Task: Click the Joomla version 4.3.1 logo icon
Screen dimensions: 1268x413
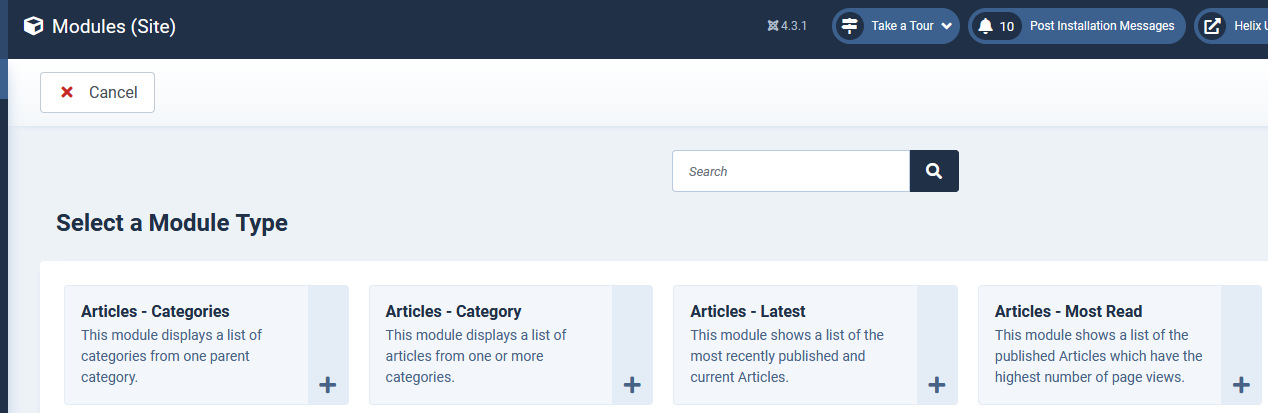Action: pos(773,26)
